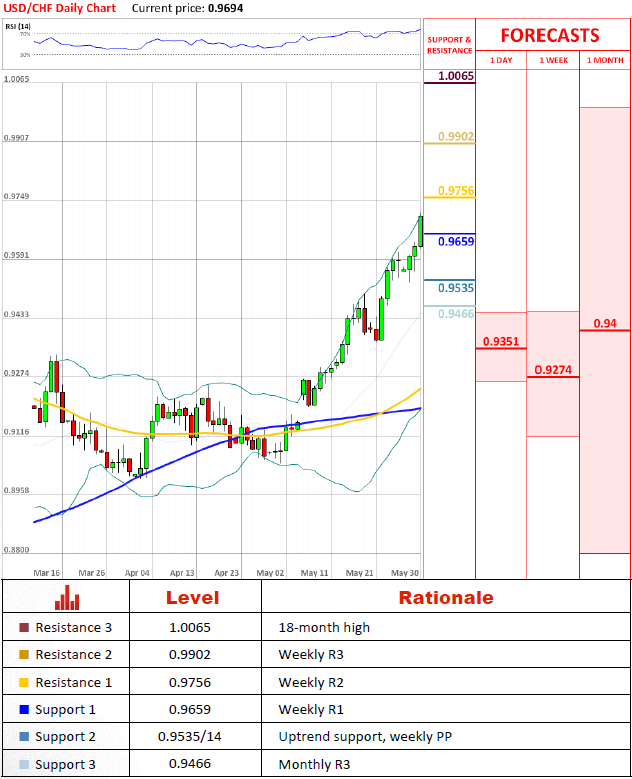
Task: Click the Support 2 steel blue color swatch
Action: click(x=24, y=736)
